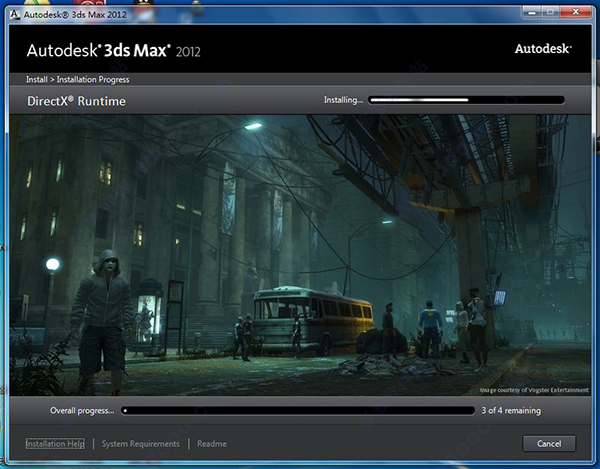
Task: Click the "Installing..." status label
Action: [x=343, y=100]
